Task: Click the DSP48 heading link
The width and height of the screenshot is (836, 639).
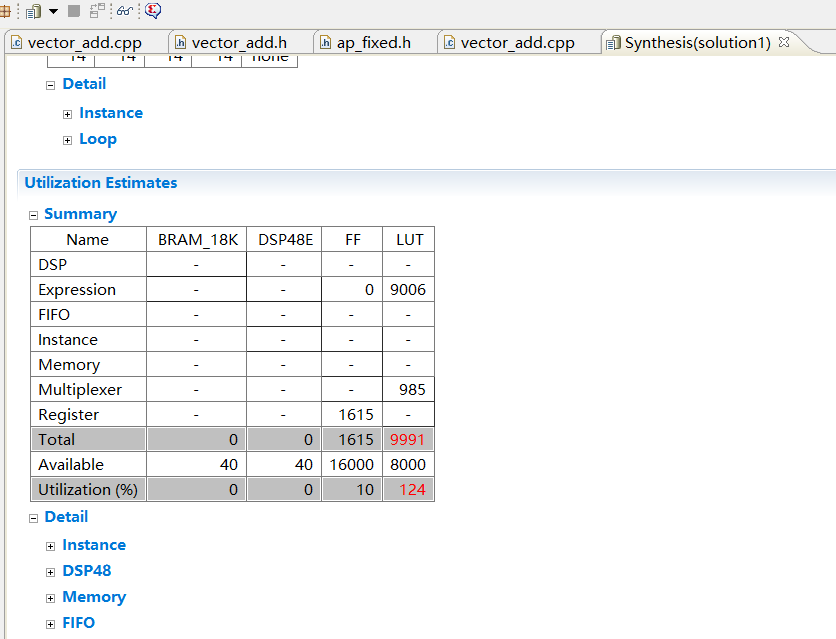Action: 87,571
